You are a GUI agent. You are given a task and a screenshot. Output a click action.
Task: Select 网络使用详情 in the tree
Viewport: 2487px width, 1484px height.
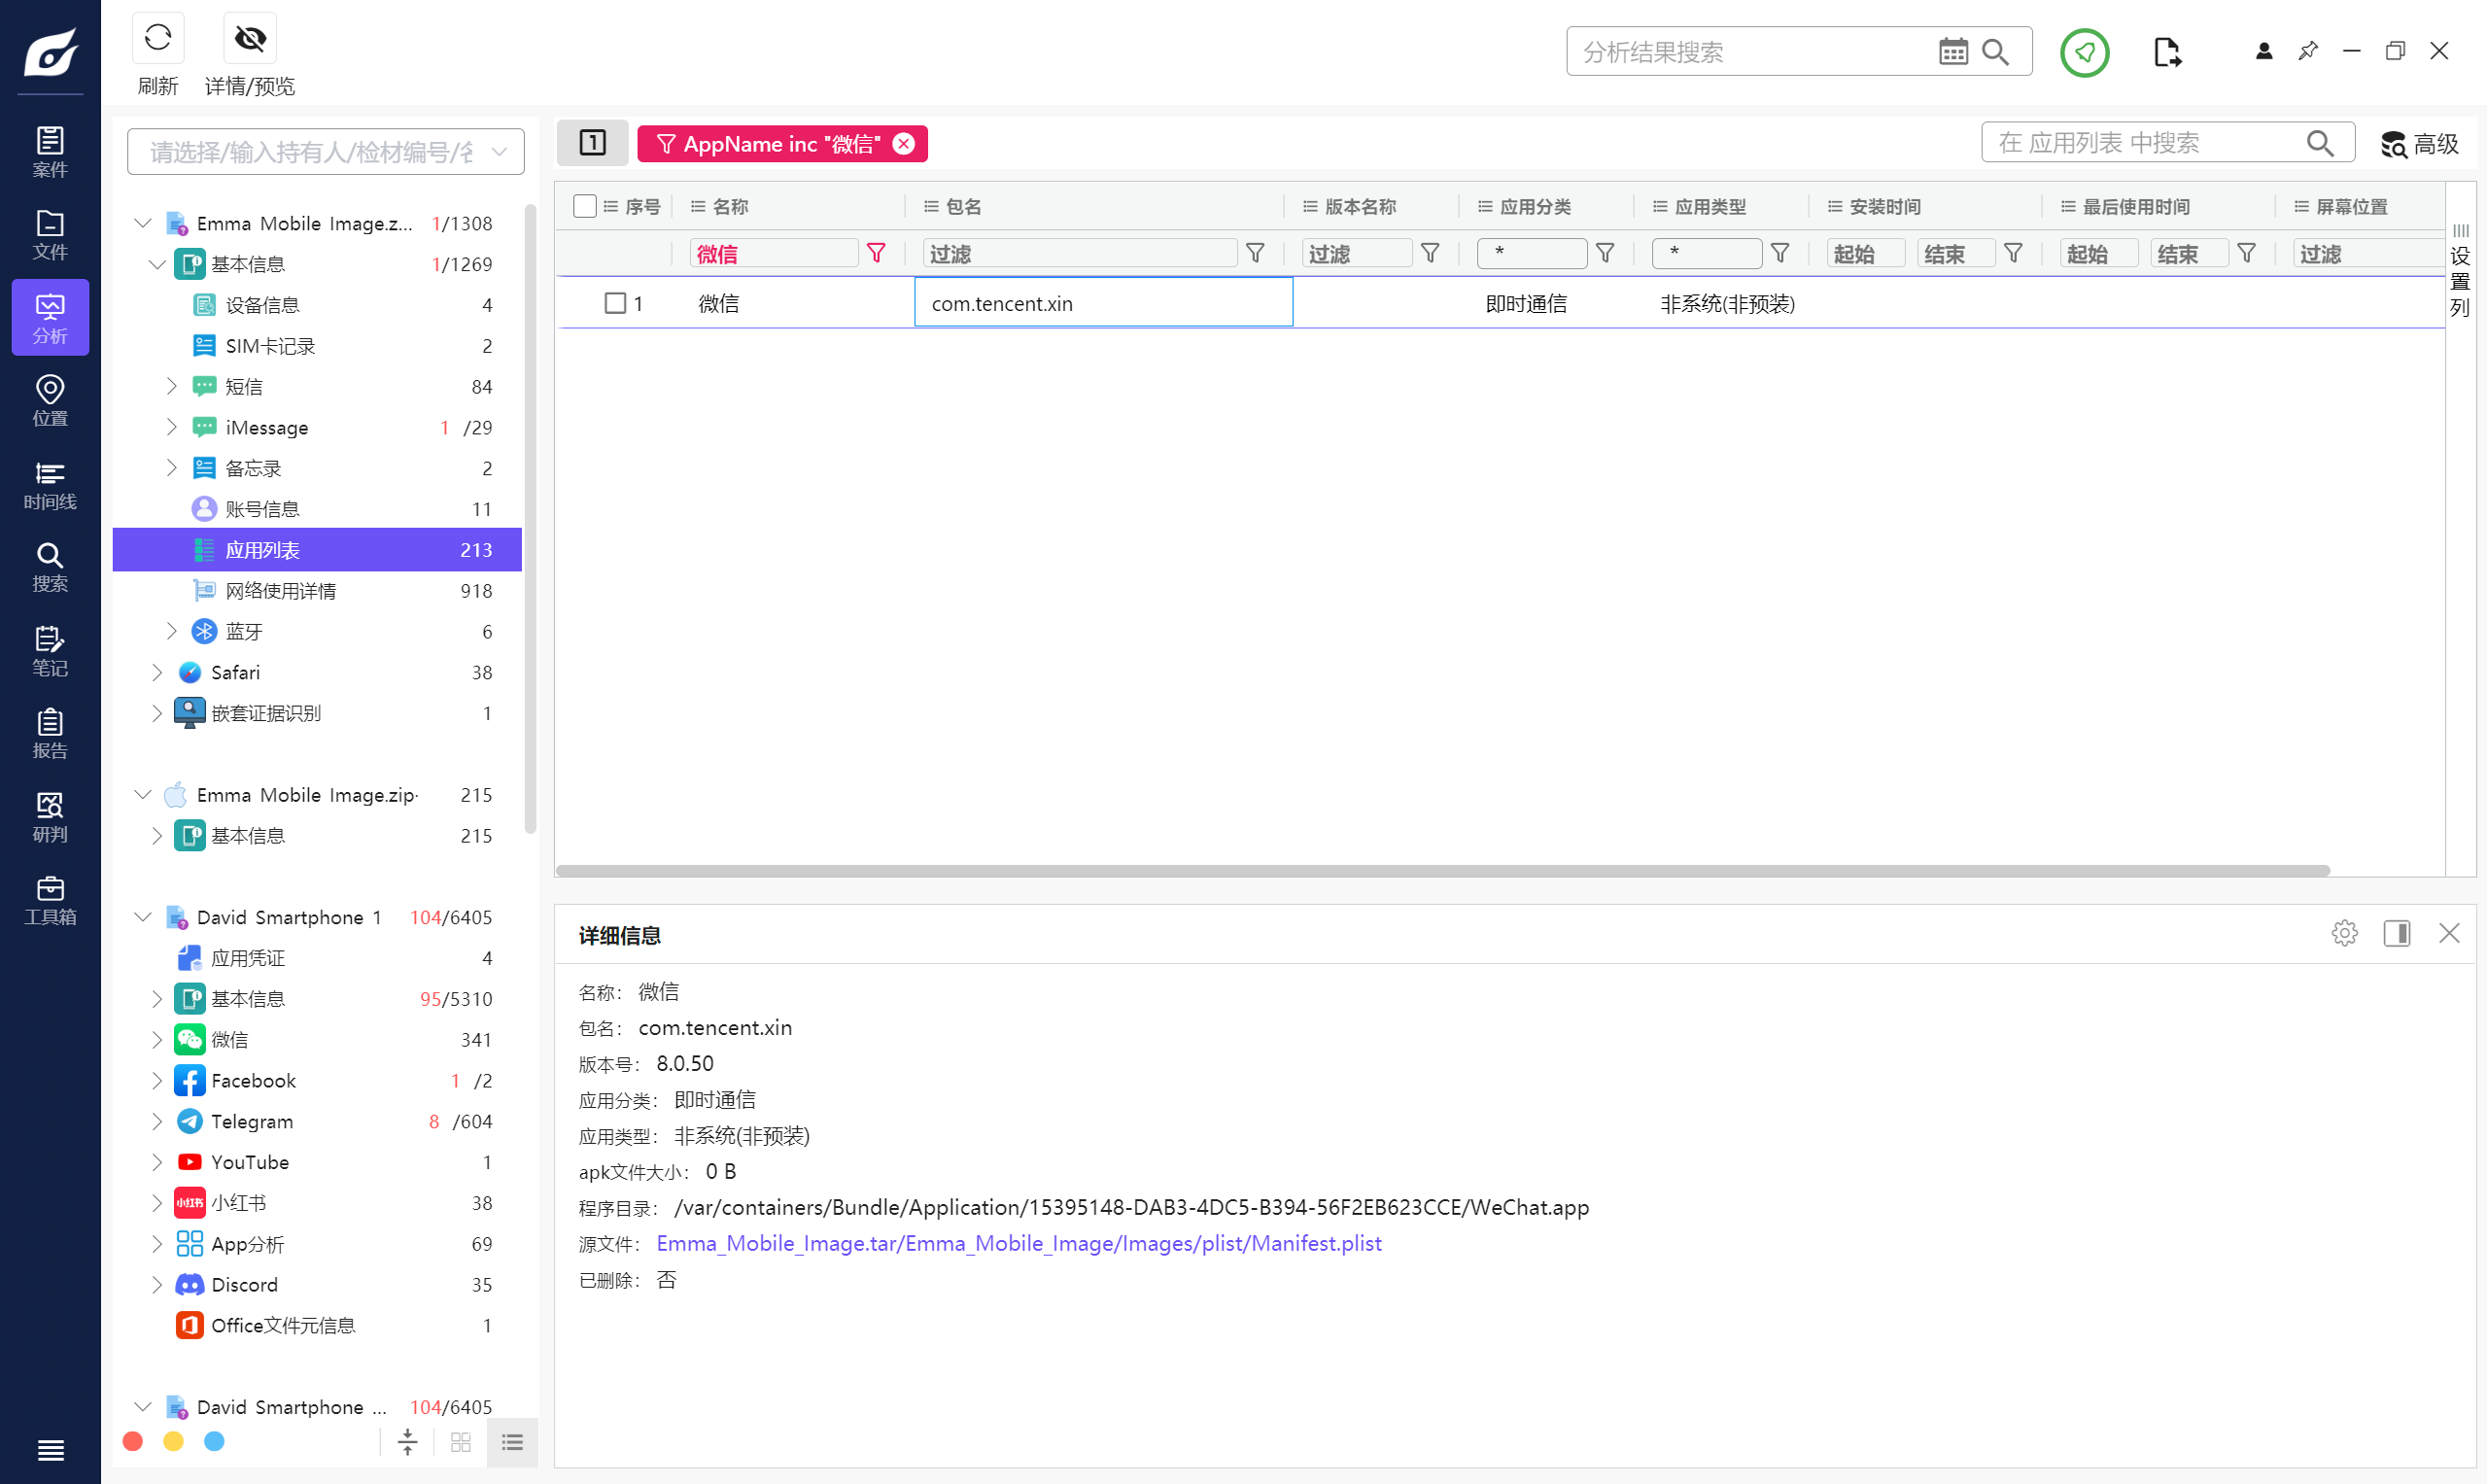[x=280, y=591]
